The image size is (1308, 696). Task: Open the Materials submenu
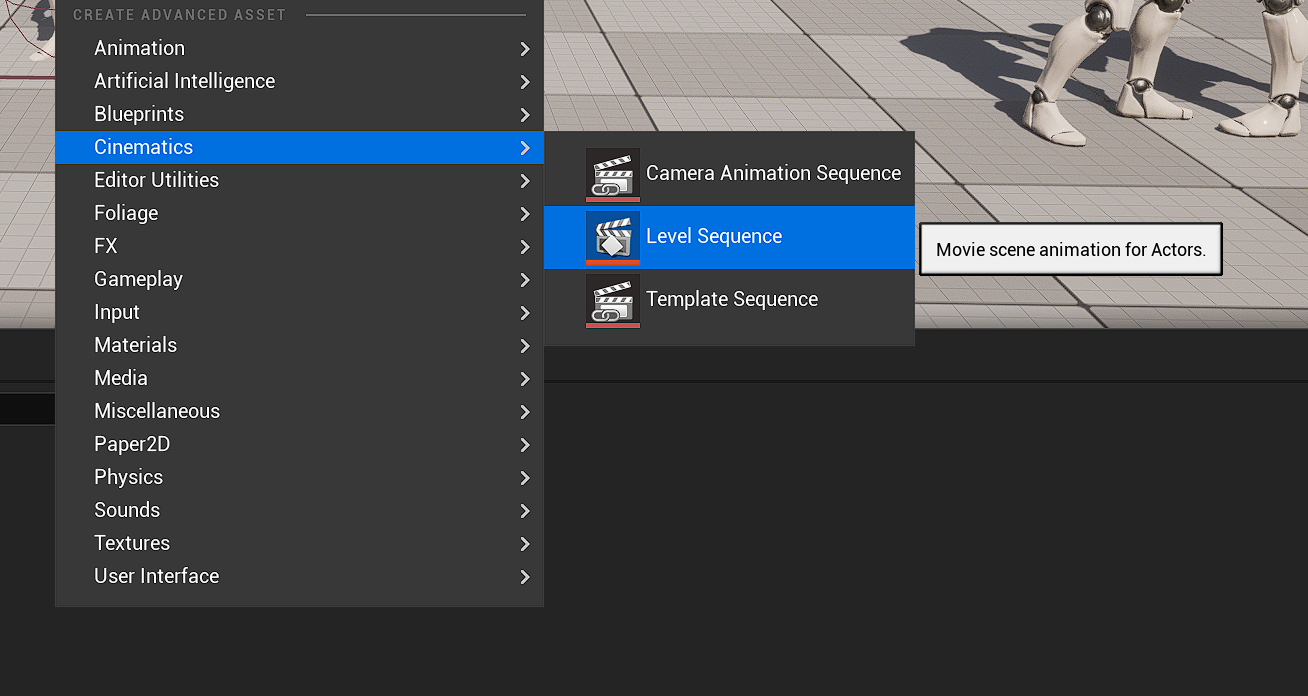coord(299,345)
